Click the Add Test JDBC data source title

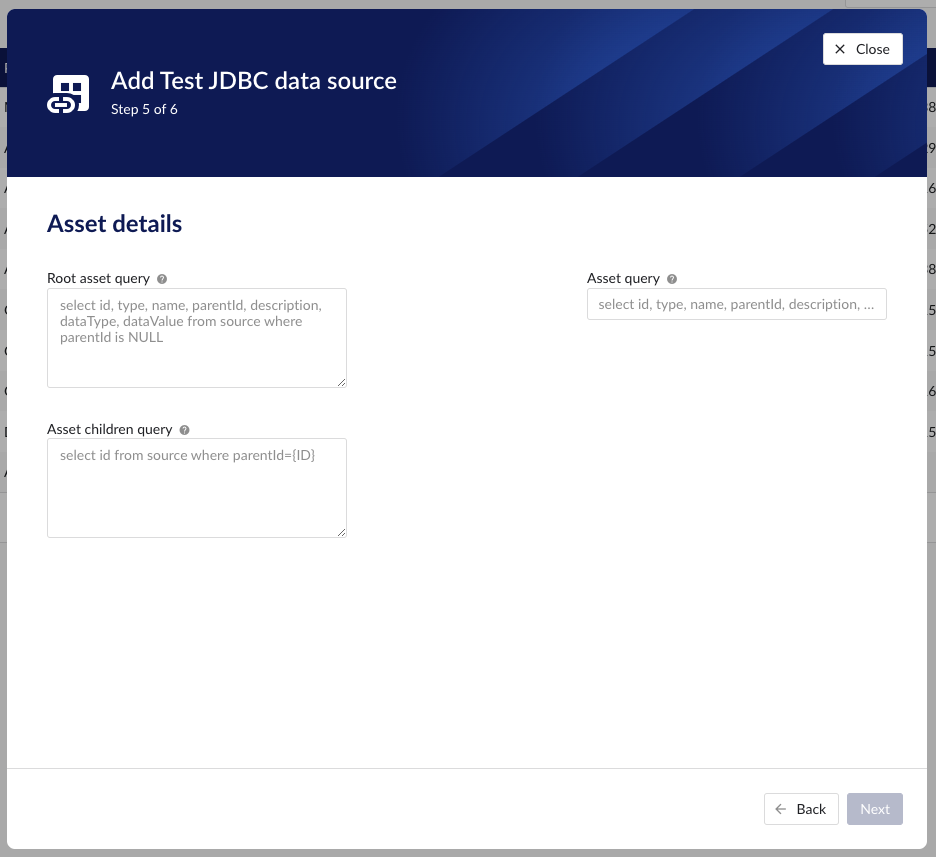253,81
